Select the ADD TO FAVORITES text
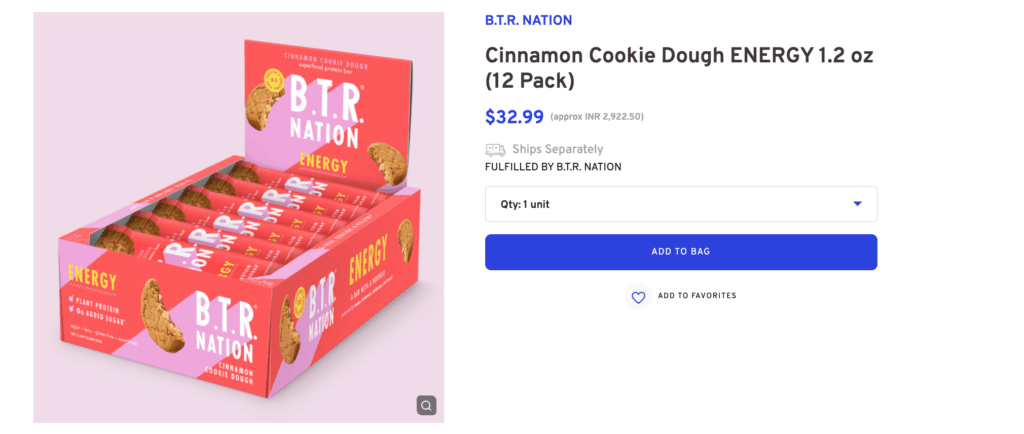 click(x=697, y=296)
